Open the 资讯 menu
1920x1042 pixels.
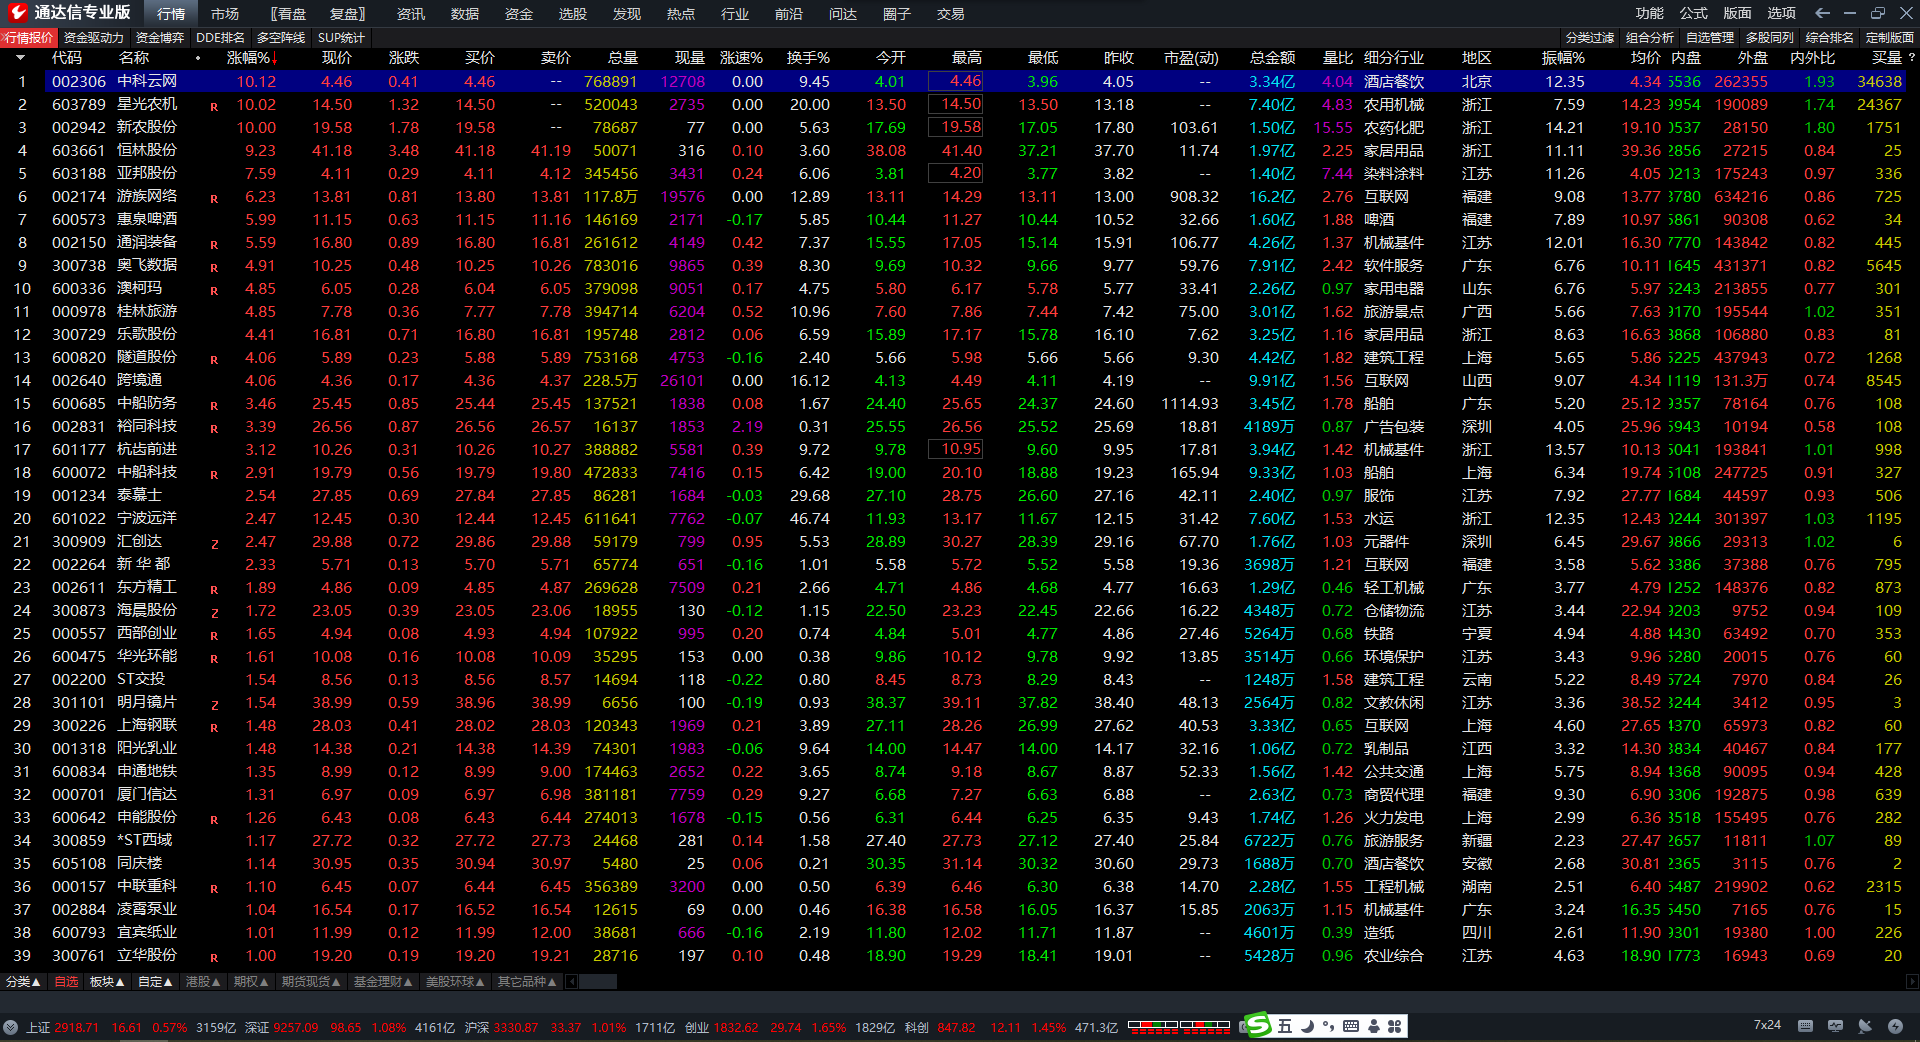(x=411, y=14)
